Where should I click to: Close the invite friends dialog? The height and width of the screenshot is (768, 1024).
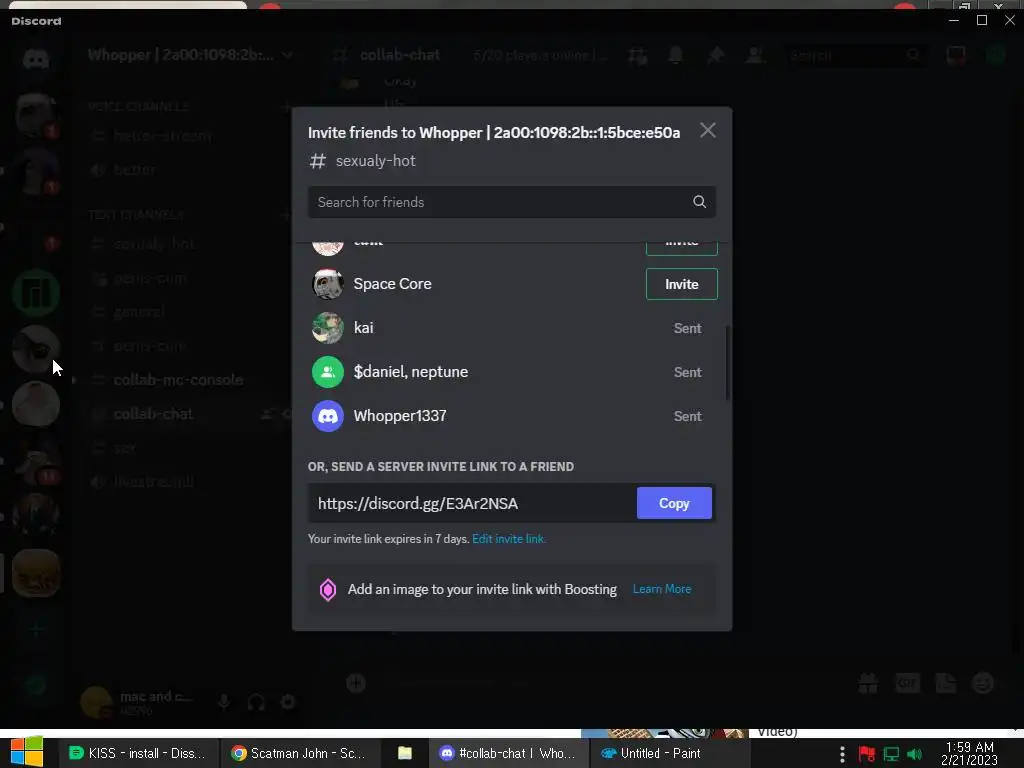[708, 131]
